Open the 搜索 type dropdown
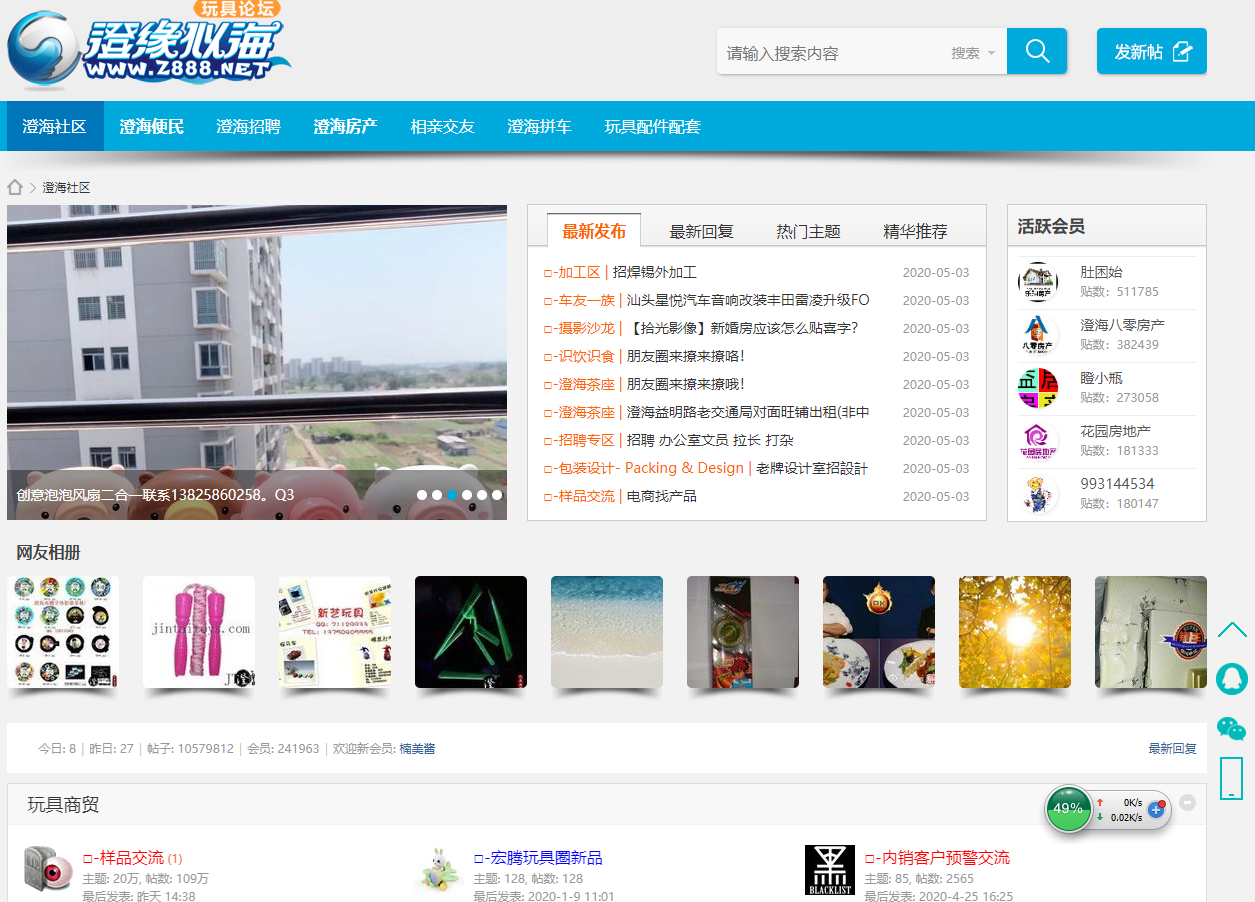The height and width of the screenshot is (902, 1255). (x=972, y=53)
